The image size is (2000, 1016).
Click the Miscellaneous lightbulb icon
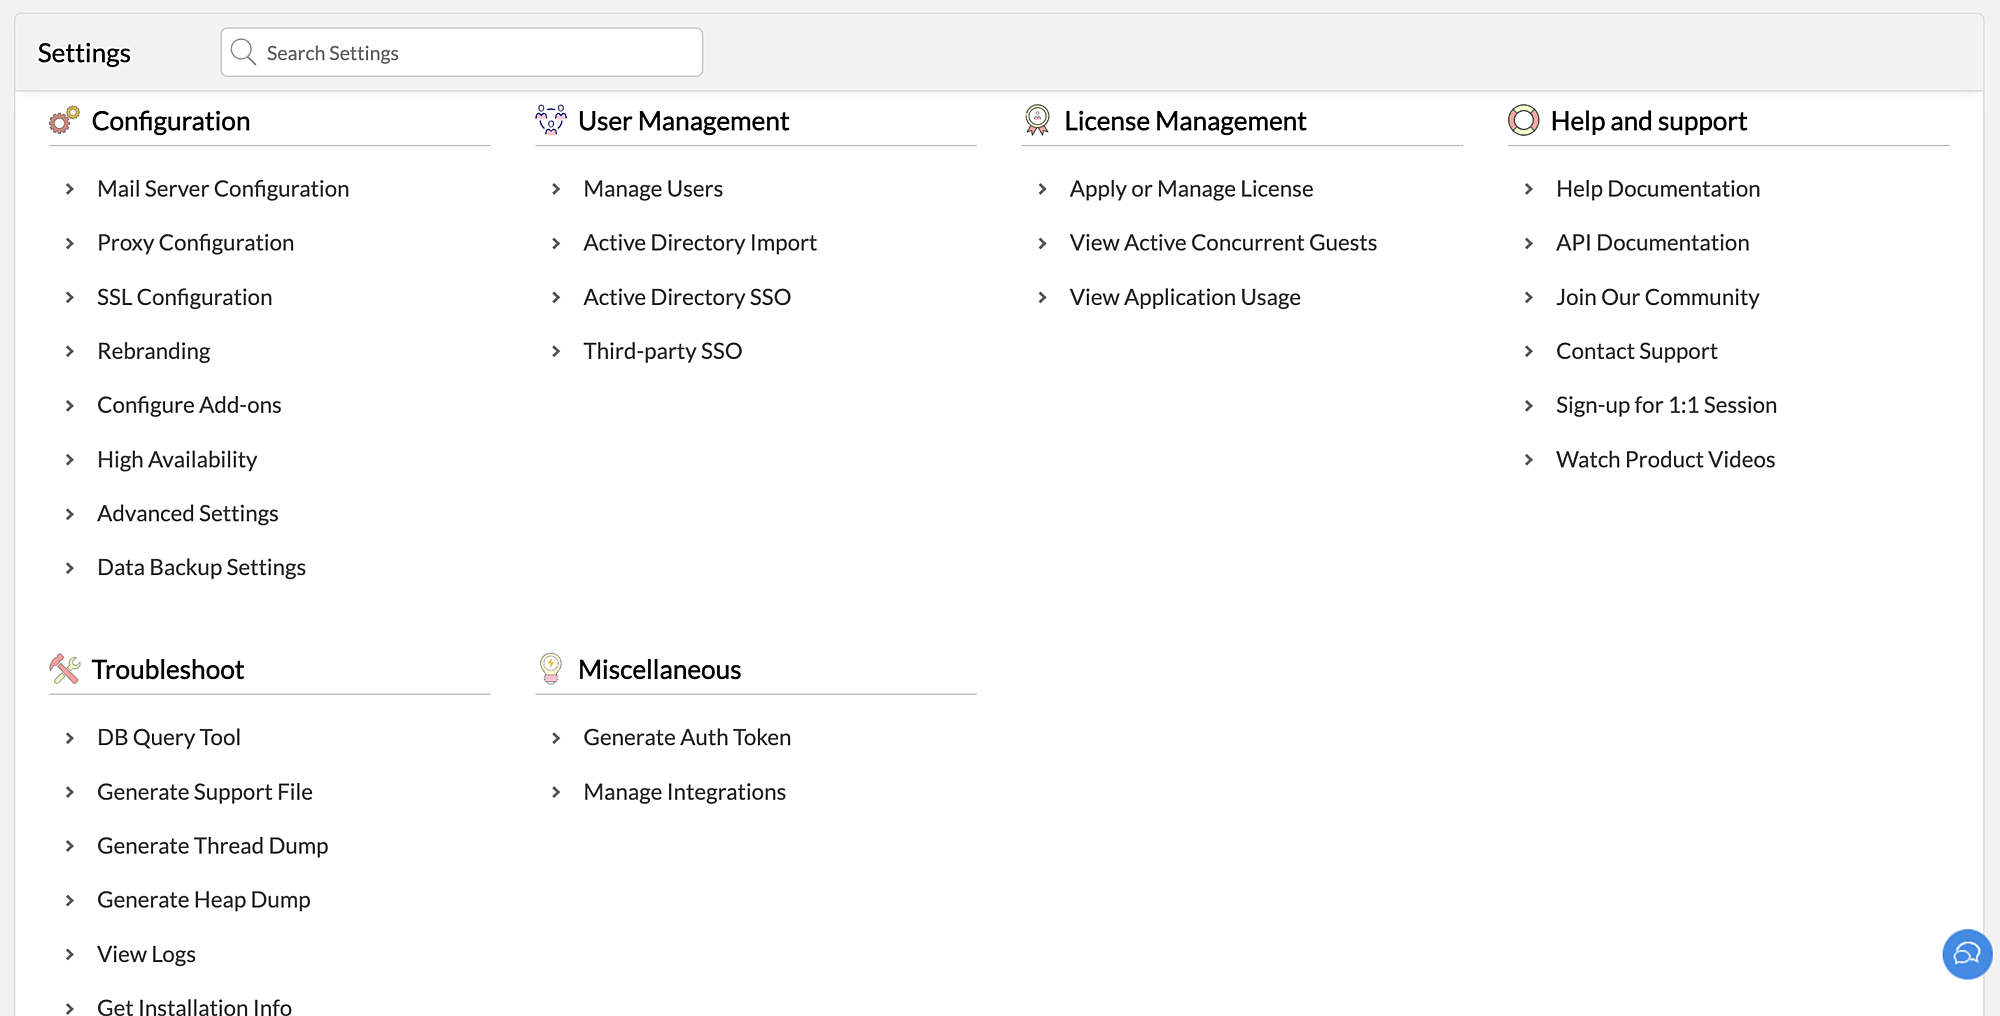(x=551, y=668)
